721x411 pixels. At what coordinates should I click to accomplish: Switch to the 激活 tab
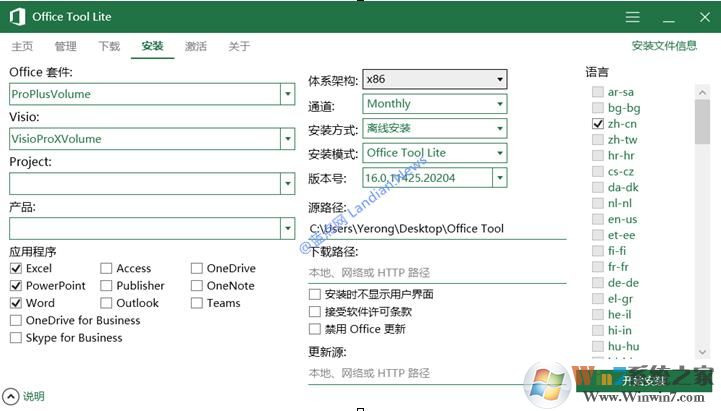tap(196, 46)
